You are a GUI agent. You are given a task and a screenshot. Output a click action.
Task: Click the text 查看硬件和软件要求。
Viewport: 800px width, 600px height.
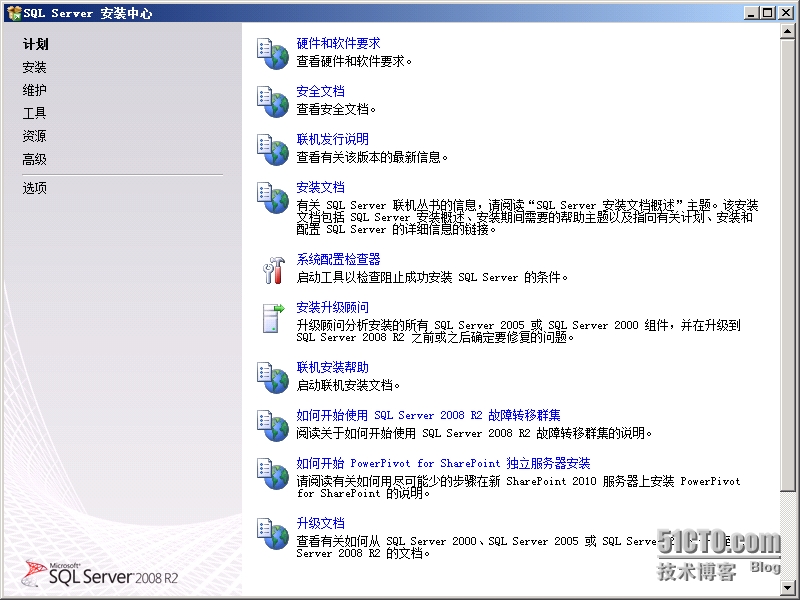tap(354, 61)
